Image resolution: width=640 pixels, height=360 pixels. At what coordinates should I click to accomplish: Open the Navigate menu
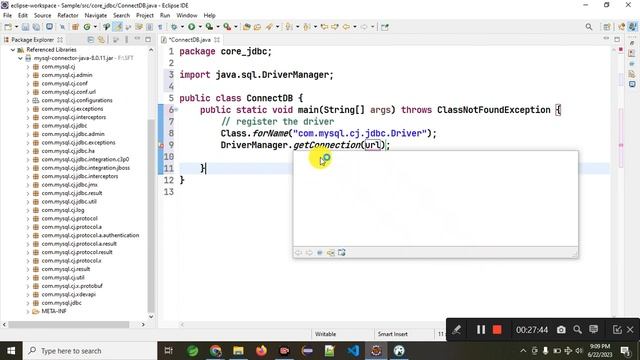tap(96, 16)
